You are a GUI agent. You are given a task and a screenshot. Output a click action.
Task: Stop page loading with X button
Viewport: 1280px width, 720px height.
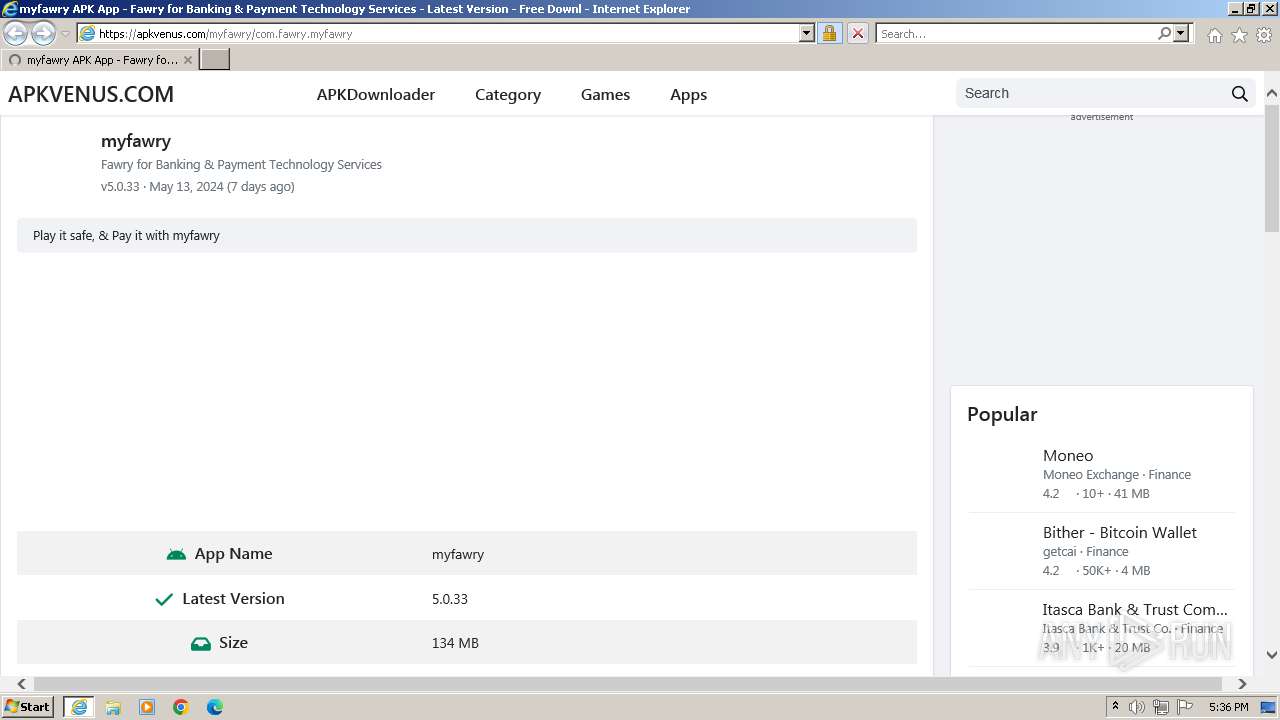point(857,33)
